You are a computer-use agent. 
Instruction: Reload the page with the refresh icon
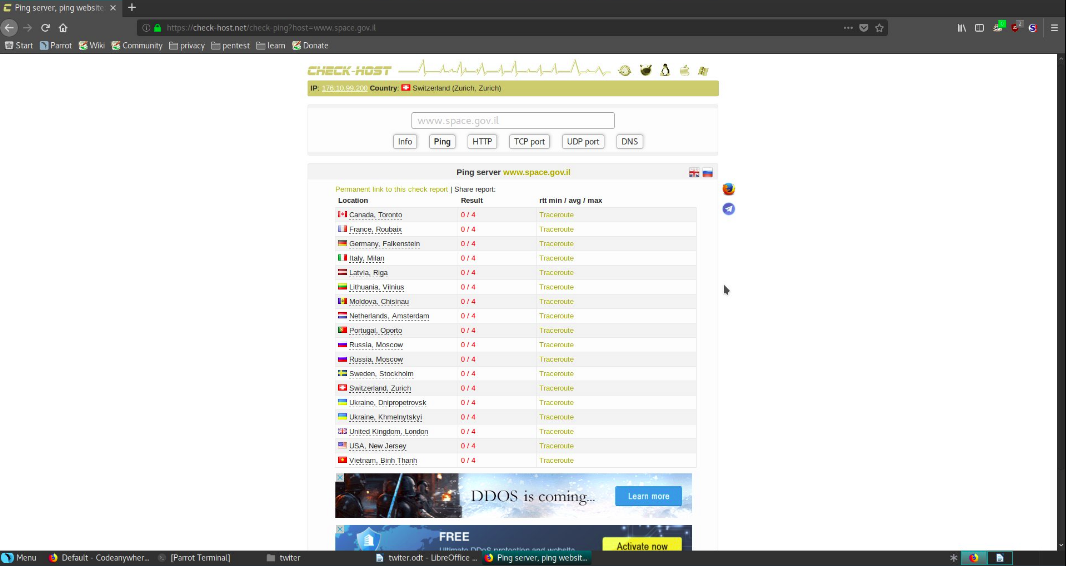pyautogui.click(x=45, y=28)
